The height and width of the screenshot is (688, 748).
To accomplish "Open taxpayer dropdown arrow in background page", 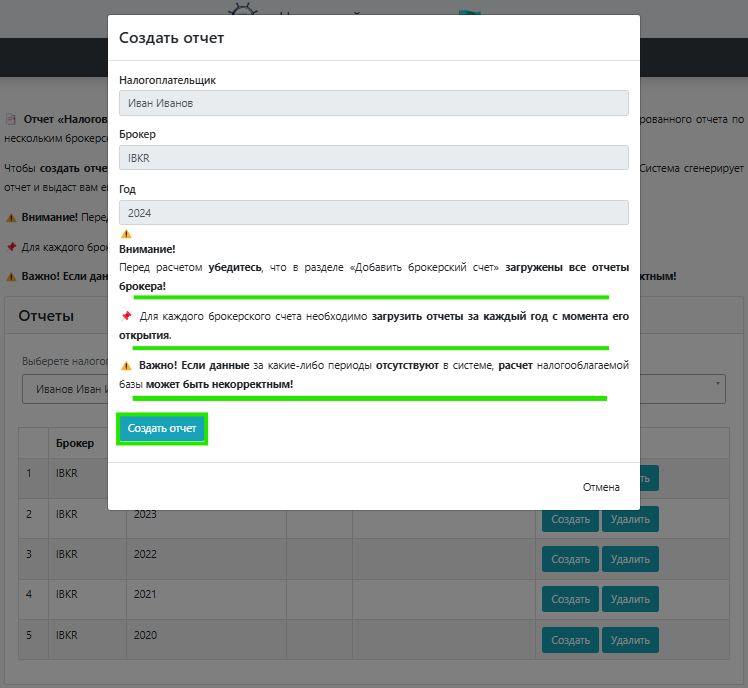I will (717, 384).
